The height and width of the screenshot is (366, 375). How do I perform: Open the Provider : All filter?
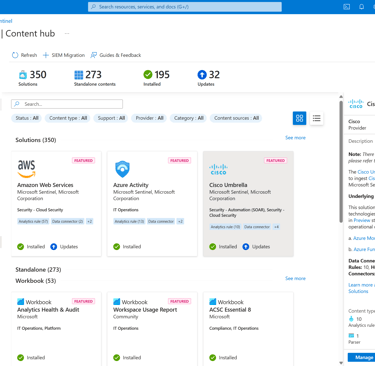click(x=149, y=118)
